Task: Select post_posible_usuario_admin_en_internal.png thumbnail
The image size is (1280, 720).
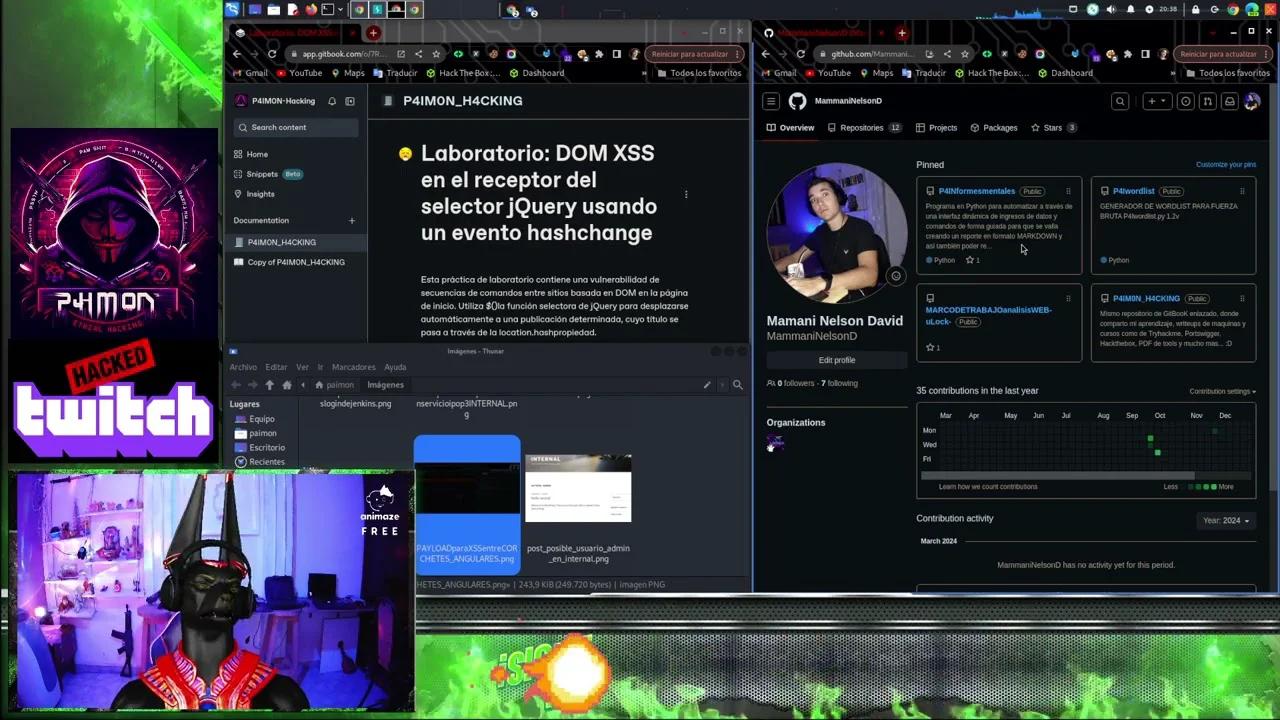Action: pos(578,488)
